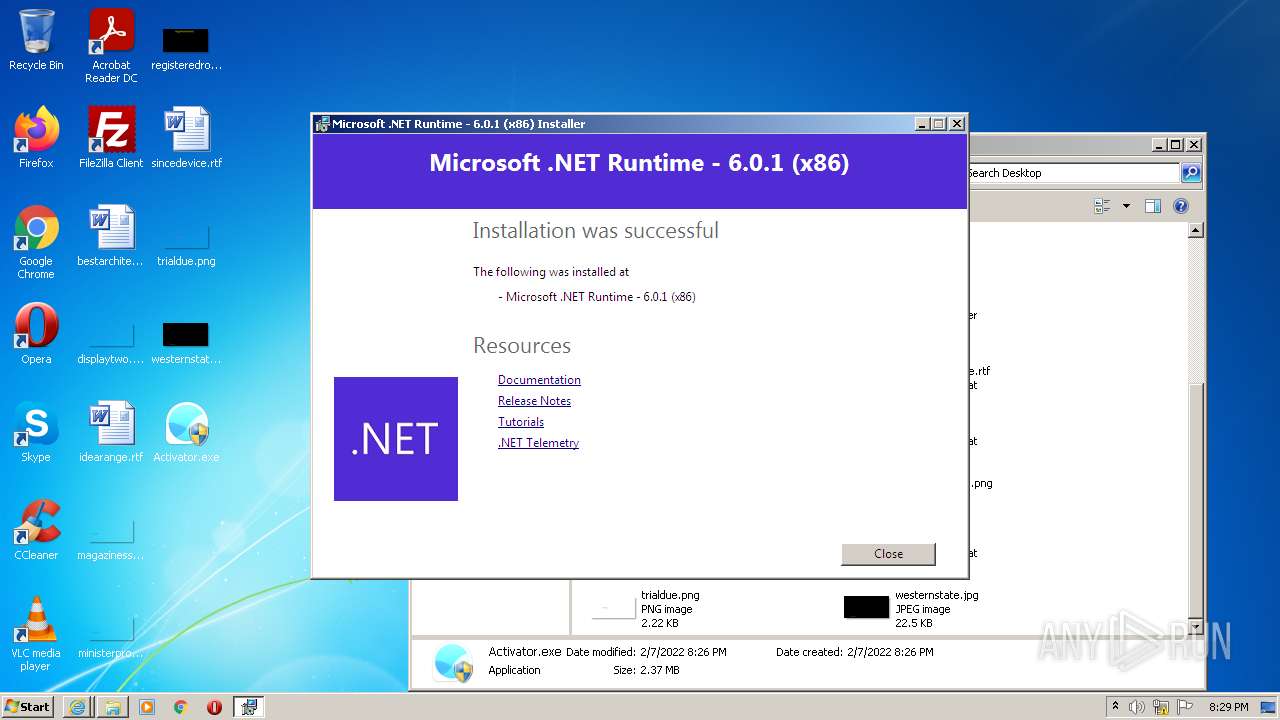
Task: Open the Release Notes link
Action: tap(534, 401)
